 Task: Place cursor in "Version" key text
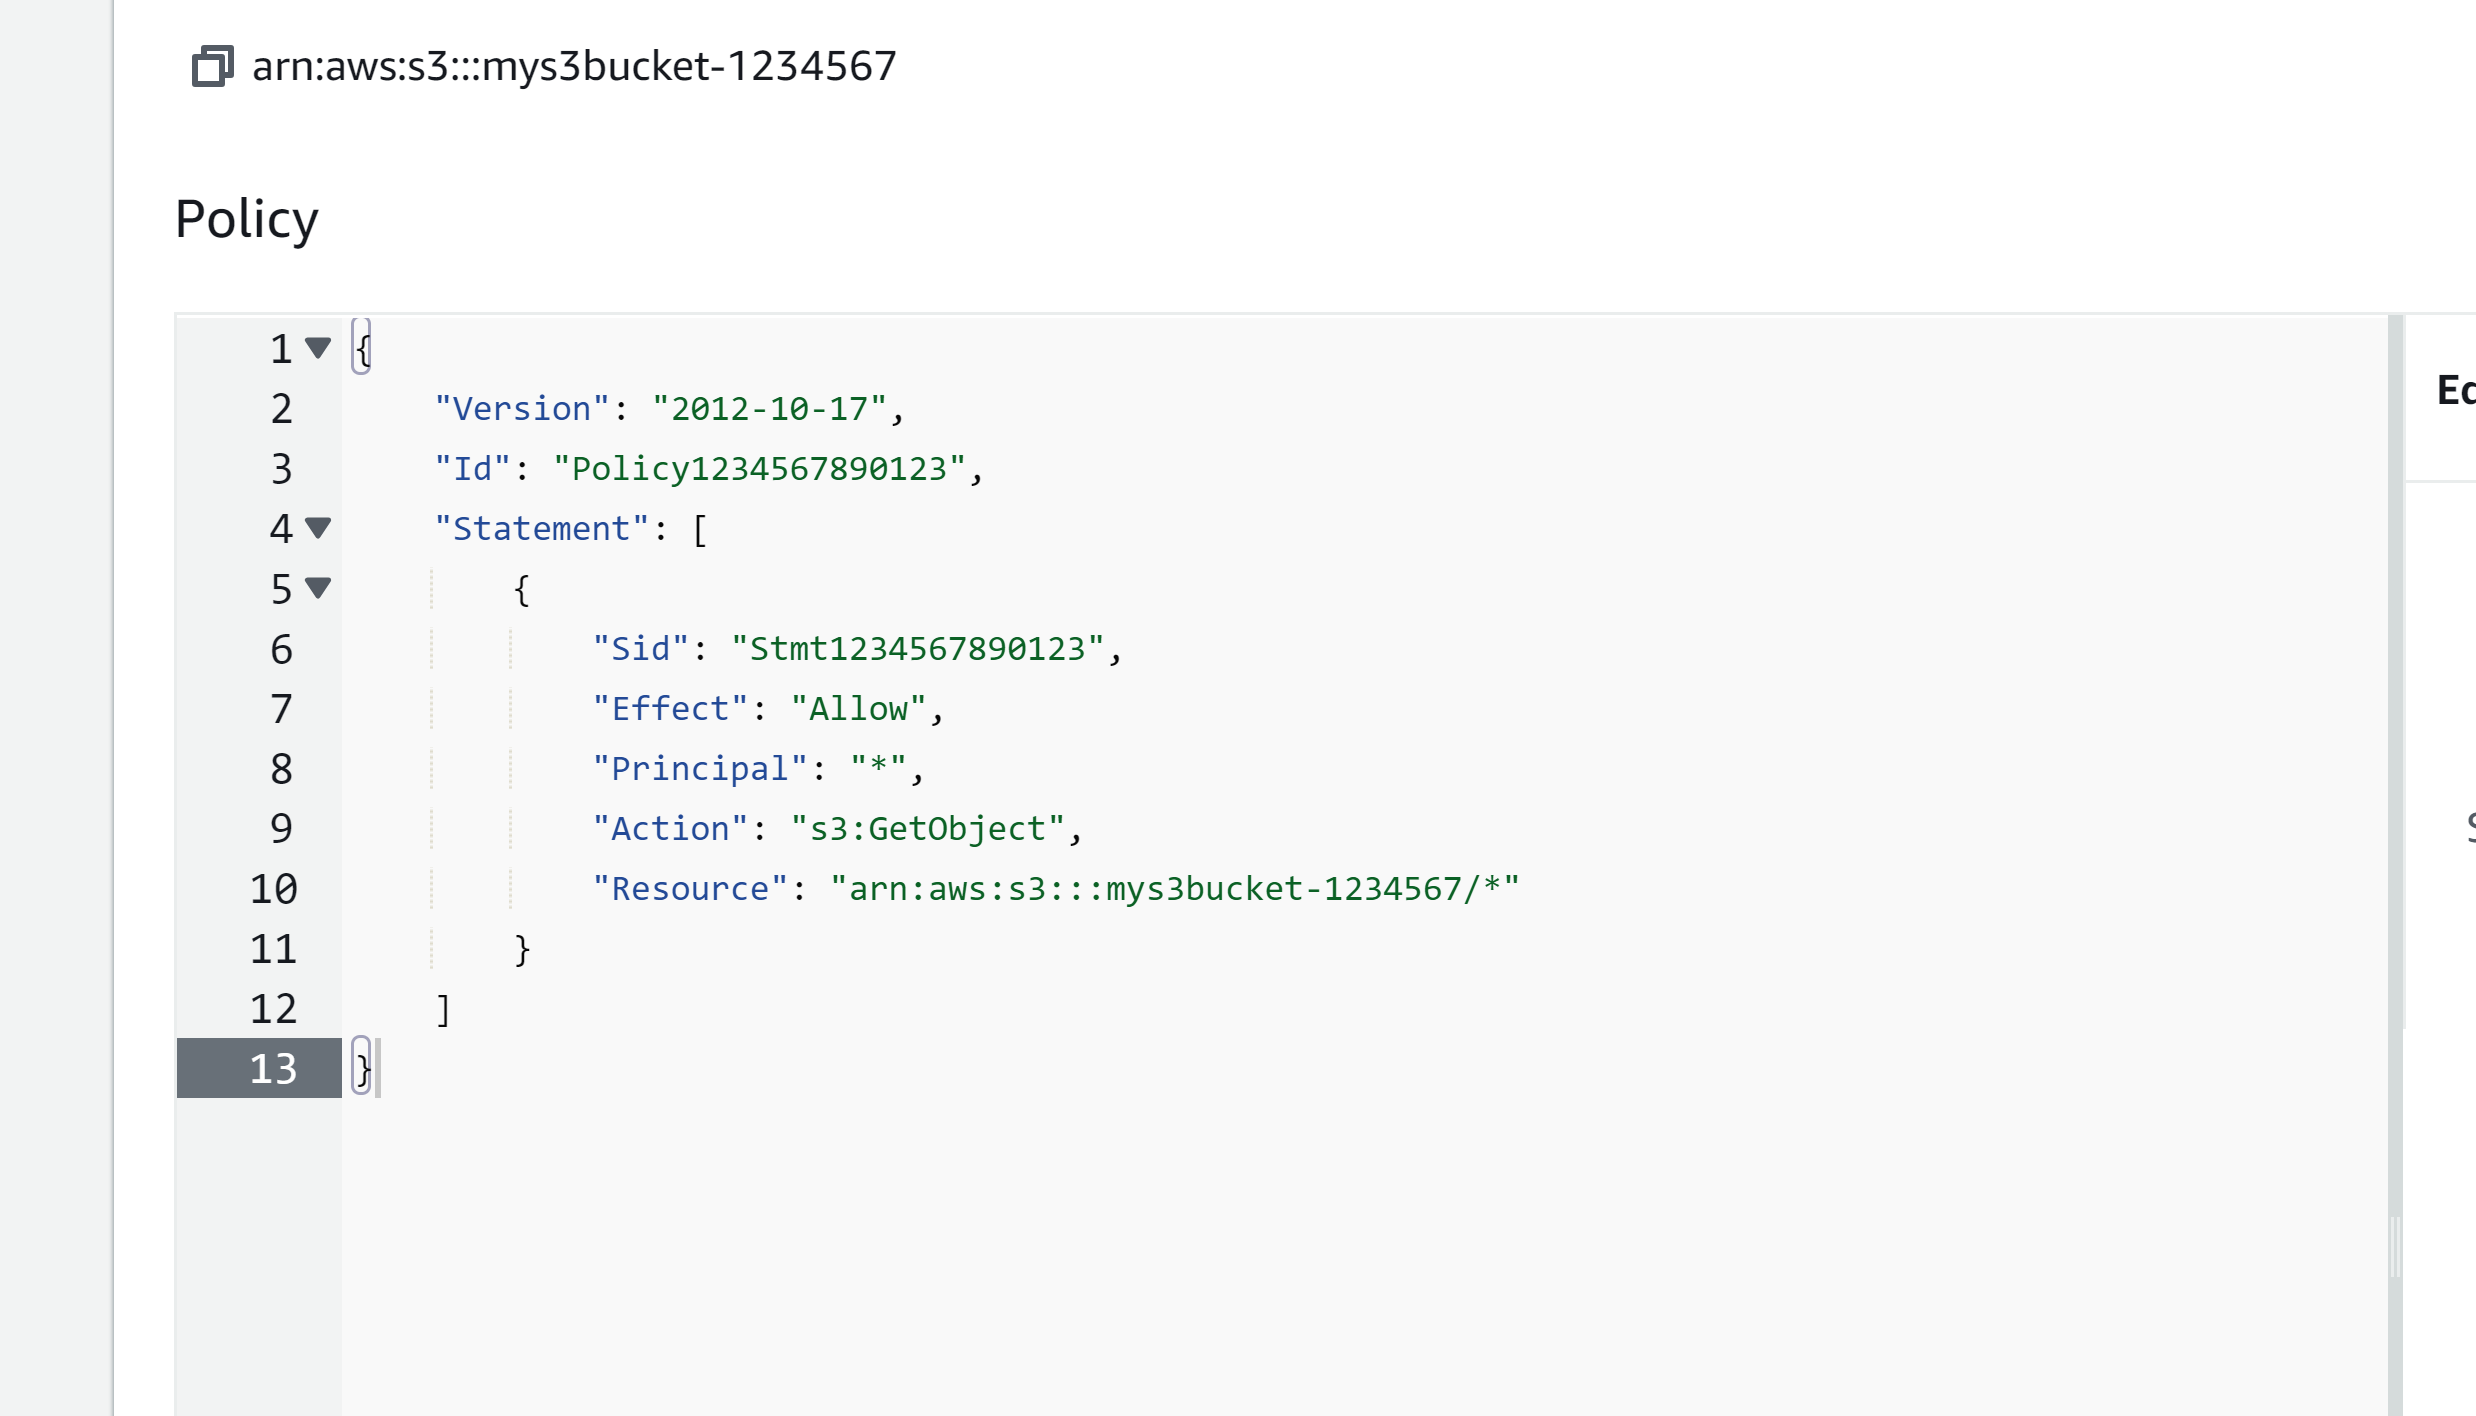(x=521, y=408)
